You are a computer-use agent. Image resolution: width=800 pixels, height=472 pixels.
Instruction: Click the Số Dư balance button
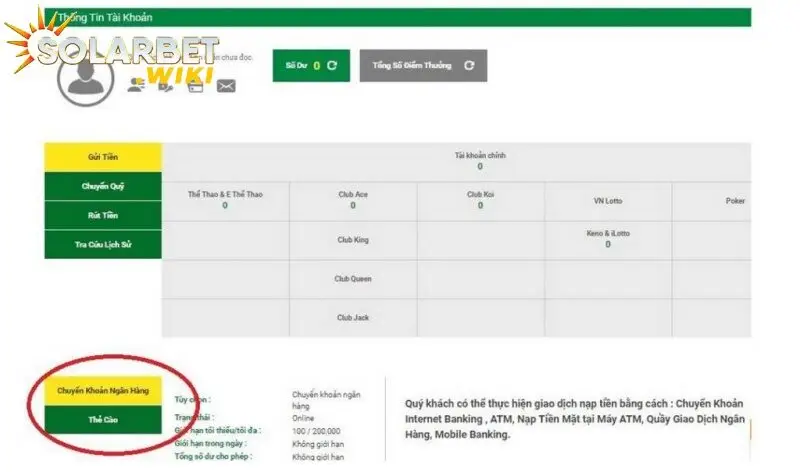(311, 65)
